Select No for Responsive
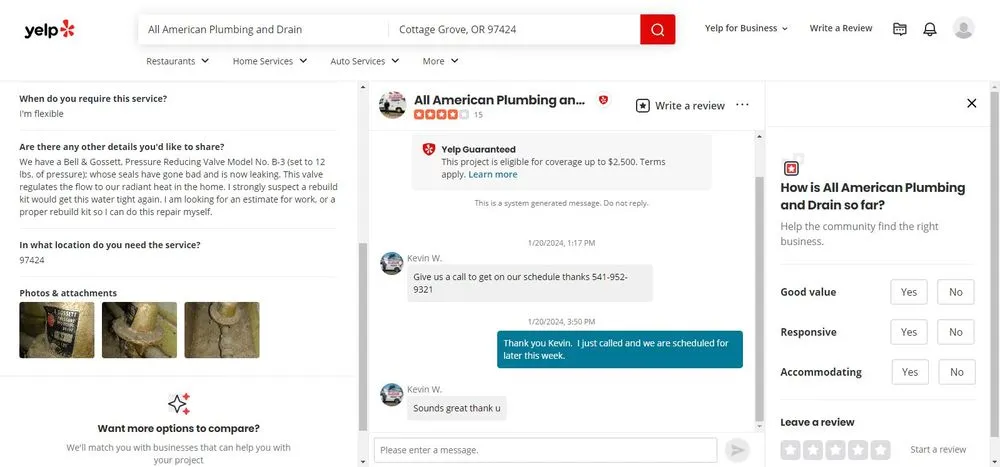This screenshot has height=467, width=1000. click(955, 332)
